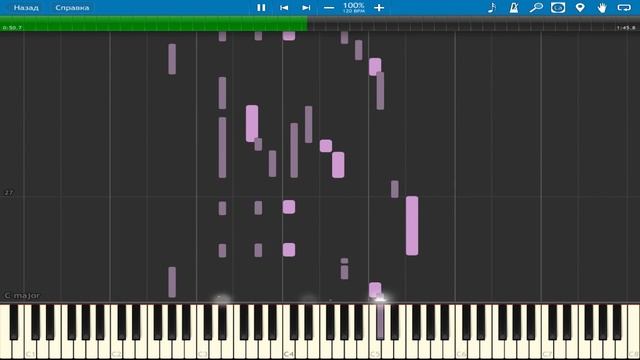Click the Назад back button
Screen dimensions: 640x360
(x=26, y=8)
